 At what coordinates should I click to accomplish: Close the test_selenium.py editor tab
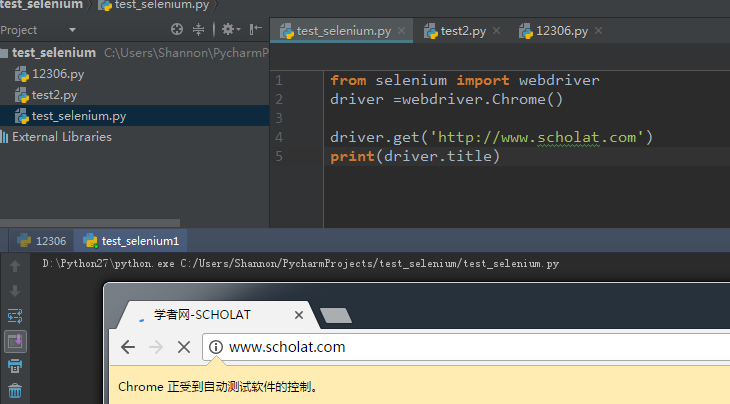tap(402, 31)
